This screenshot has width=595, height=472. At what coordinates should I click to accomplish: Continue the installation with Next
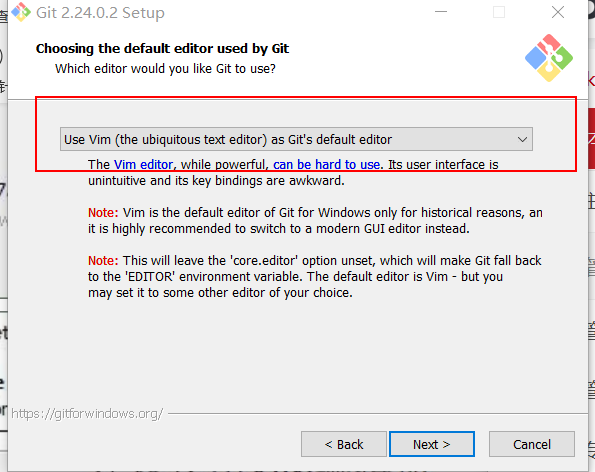click(432, 444)
